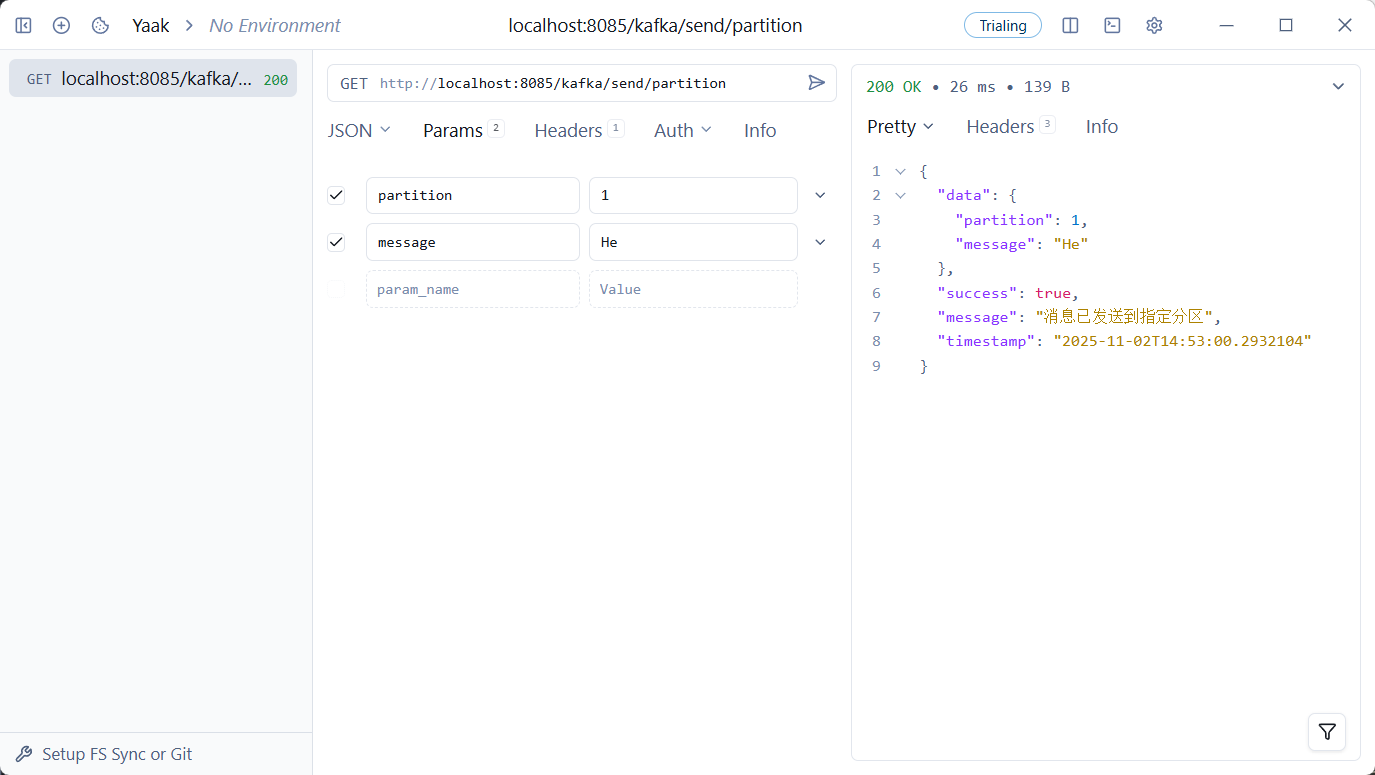The height and width of the screenshot is (775, 1375).
Task: Open the Auth dropdown menu
Action: pos(682,131)
